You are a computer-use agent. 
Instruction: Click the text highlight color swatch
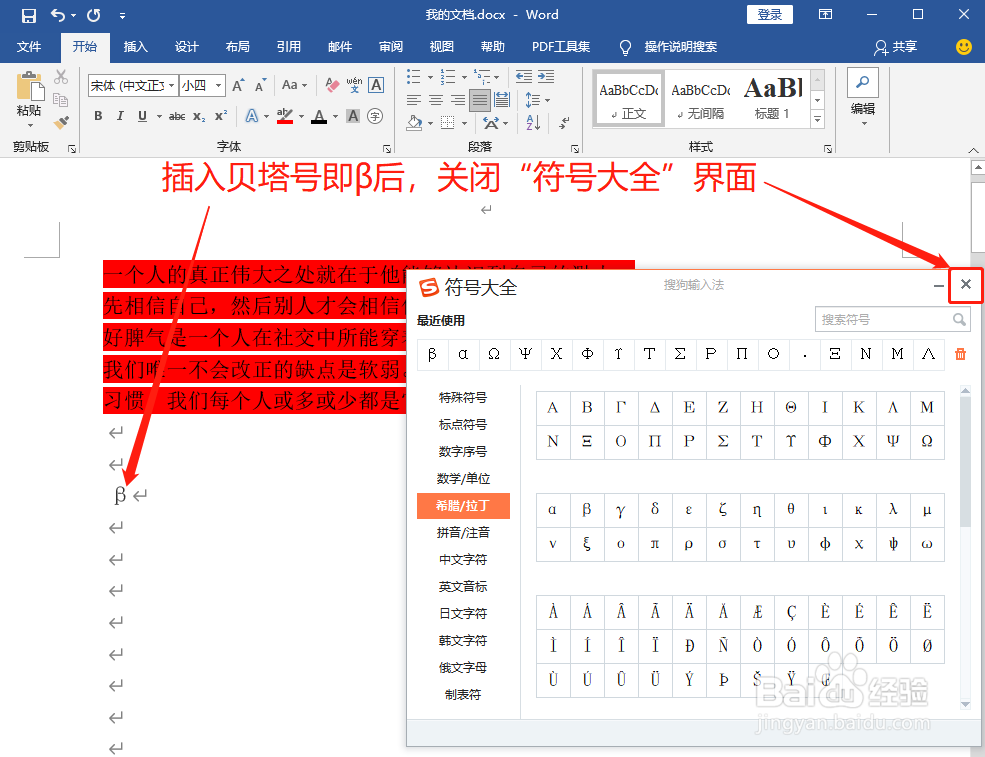pos(283,116)
